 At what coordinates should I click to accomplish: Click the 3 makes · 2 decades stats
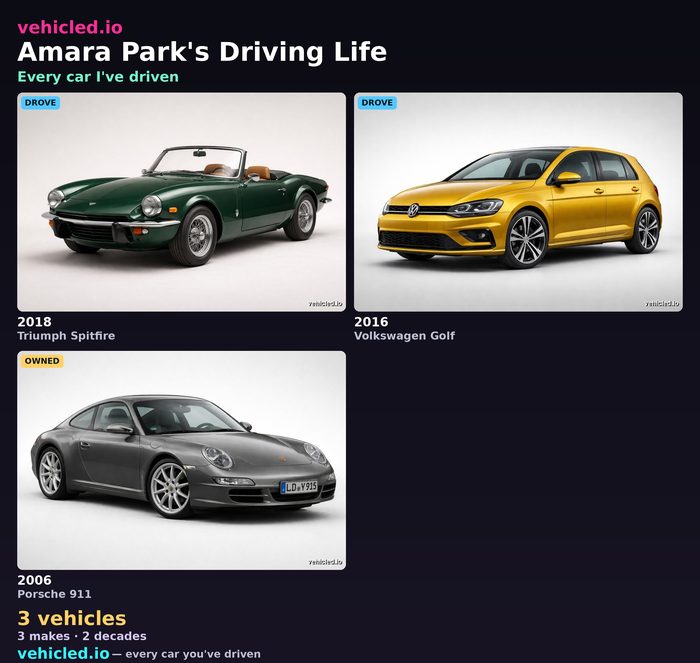pos(82,636)
